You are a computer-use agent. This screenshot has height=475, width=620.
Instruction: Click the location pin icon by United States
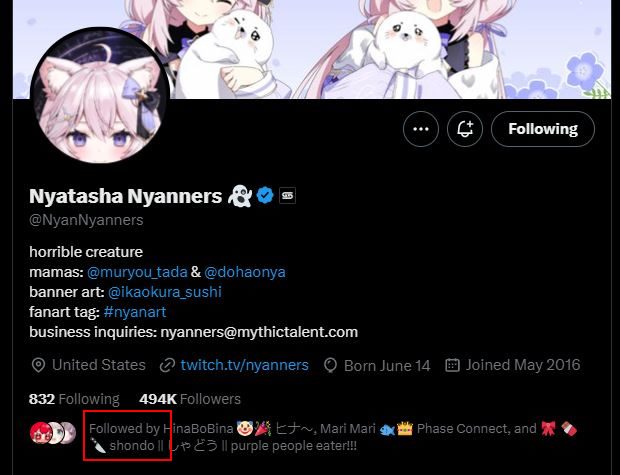(x=38, y=365)
